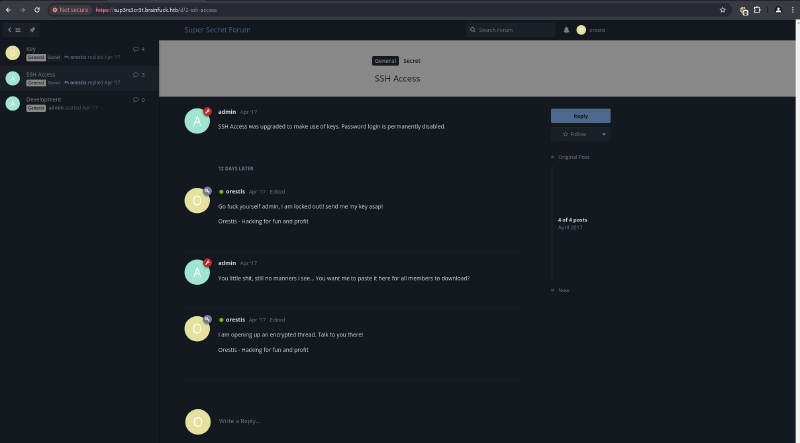Click the blue Reply button
Image resolution: width=800 pixels, height=443 pixels.
click(x=581, y=116)
